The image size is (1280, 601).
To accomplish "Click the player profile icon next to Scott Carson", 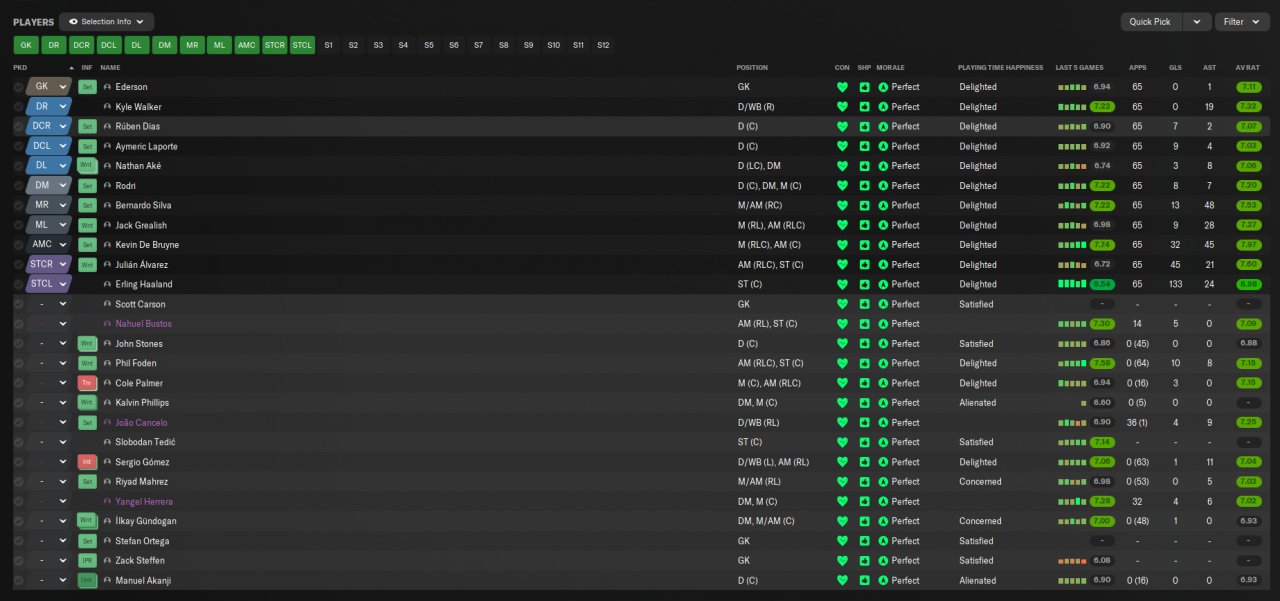I will point(107,304).
